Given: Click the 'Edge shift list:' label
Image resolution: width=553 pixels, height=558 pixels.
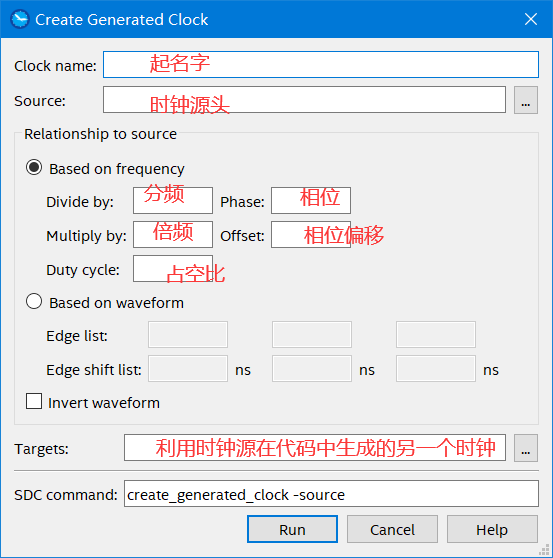Looking at the screenshot, I should 94,370.
